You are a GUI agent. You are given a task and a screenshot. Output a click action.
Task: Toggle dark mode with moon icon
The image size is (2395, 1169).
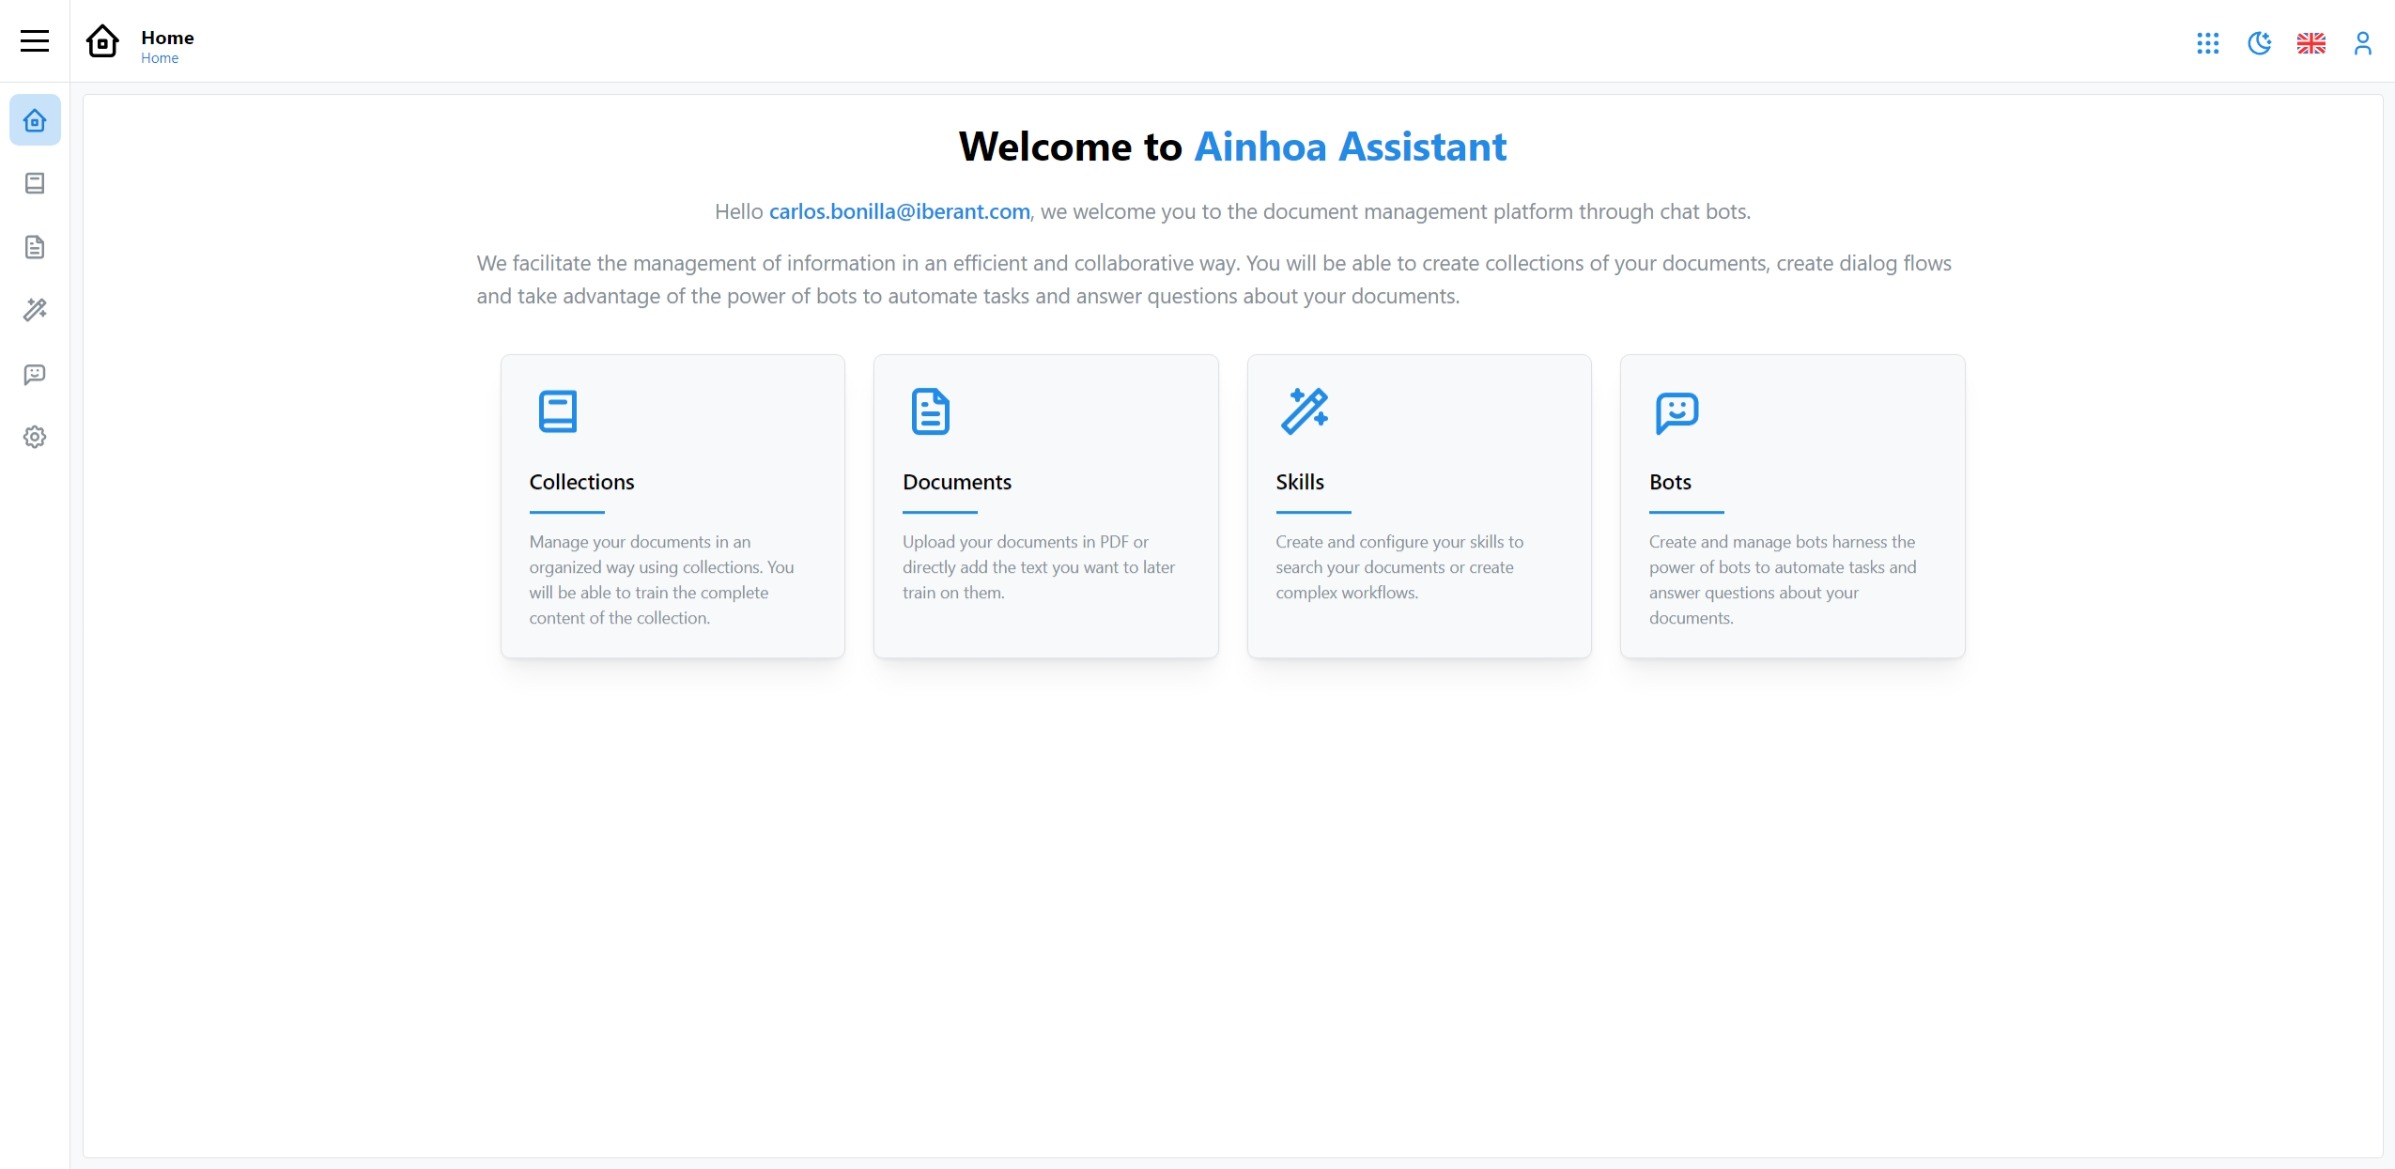(2259, 43)
